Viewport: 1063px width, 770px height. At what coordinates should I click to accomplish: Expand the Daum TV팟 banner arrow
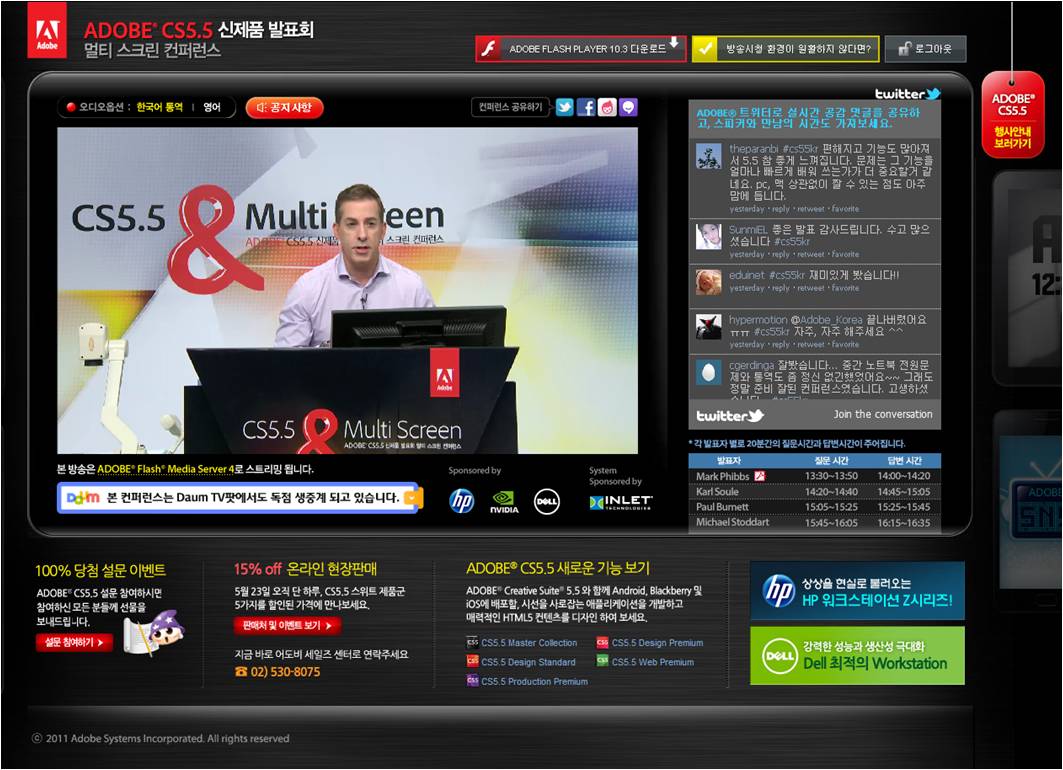click(x=414, y=497)
